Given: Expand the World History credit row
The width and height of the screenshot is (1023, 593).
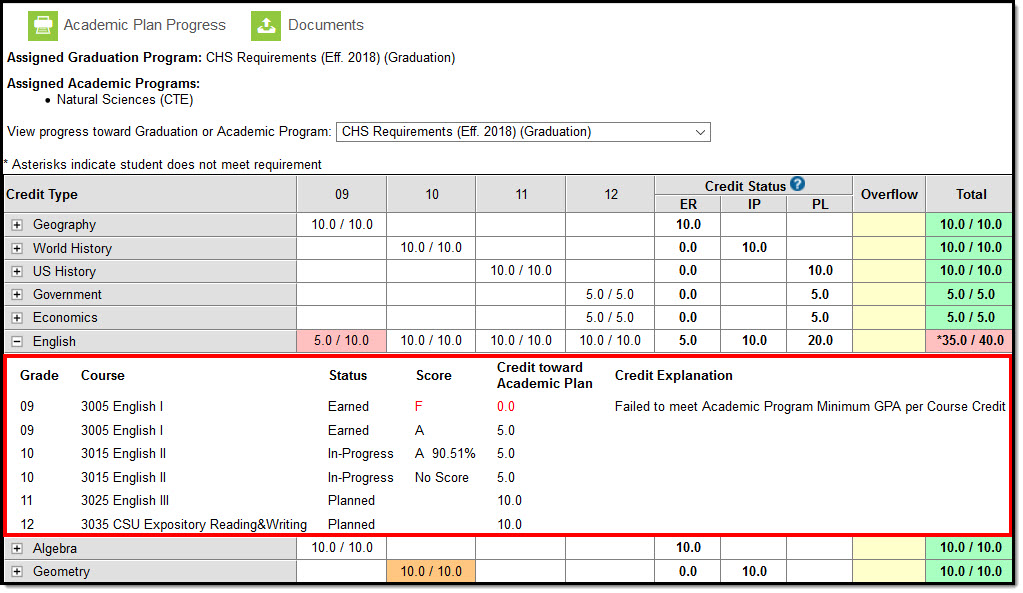Looking at the screenshot, I should pos(17,248).
